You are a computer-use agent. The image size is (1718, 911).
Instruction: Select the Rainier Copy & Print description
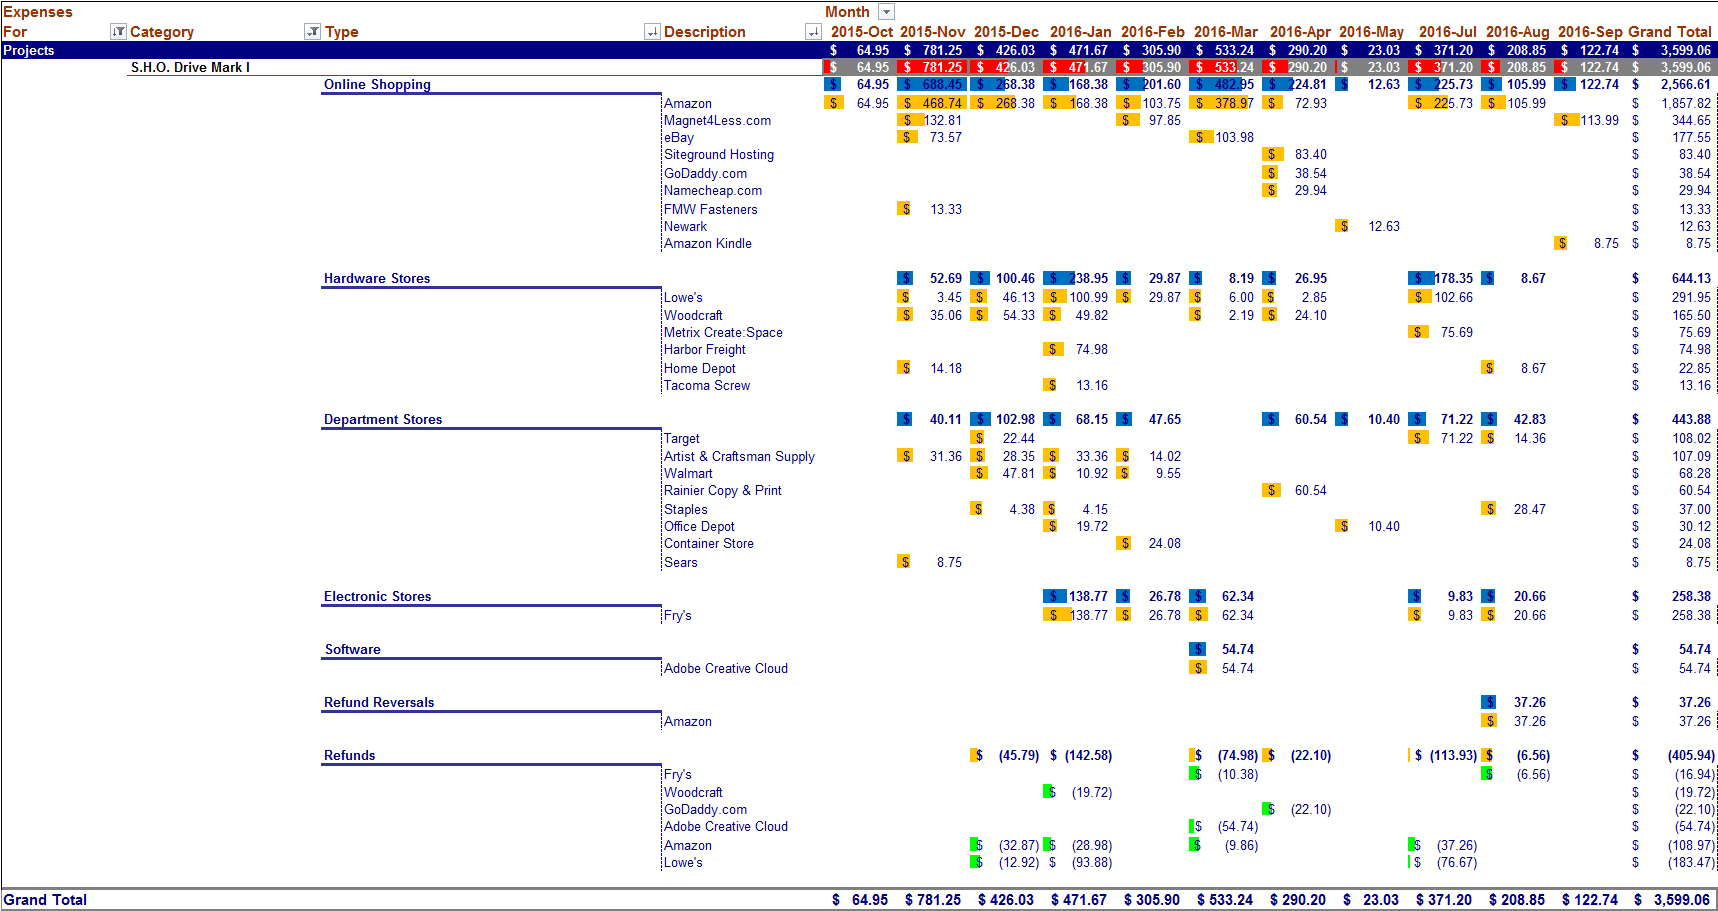point(723,491)
